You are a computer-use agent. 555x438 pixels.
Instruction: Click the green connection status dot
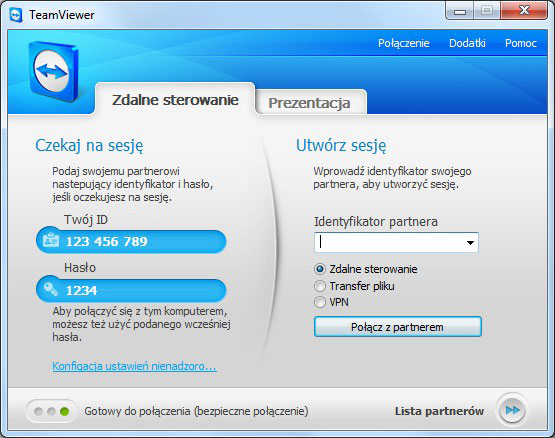click(x=64, y=411)
